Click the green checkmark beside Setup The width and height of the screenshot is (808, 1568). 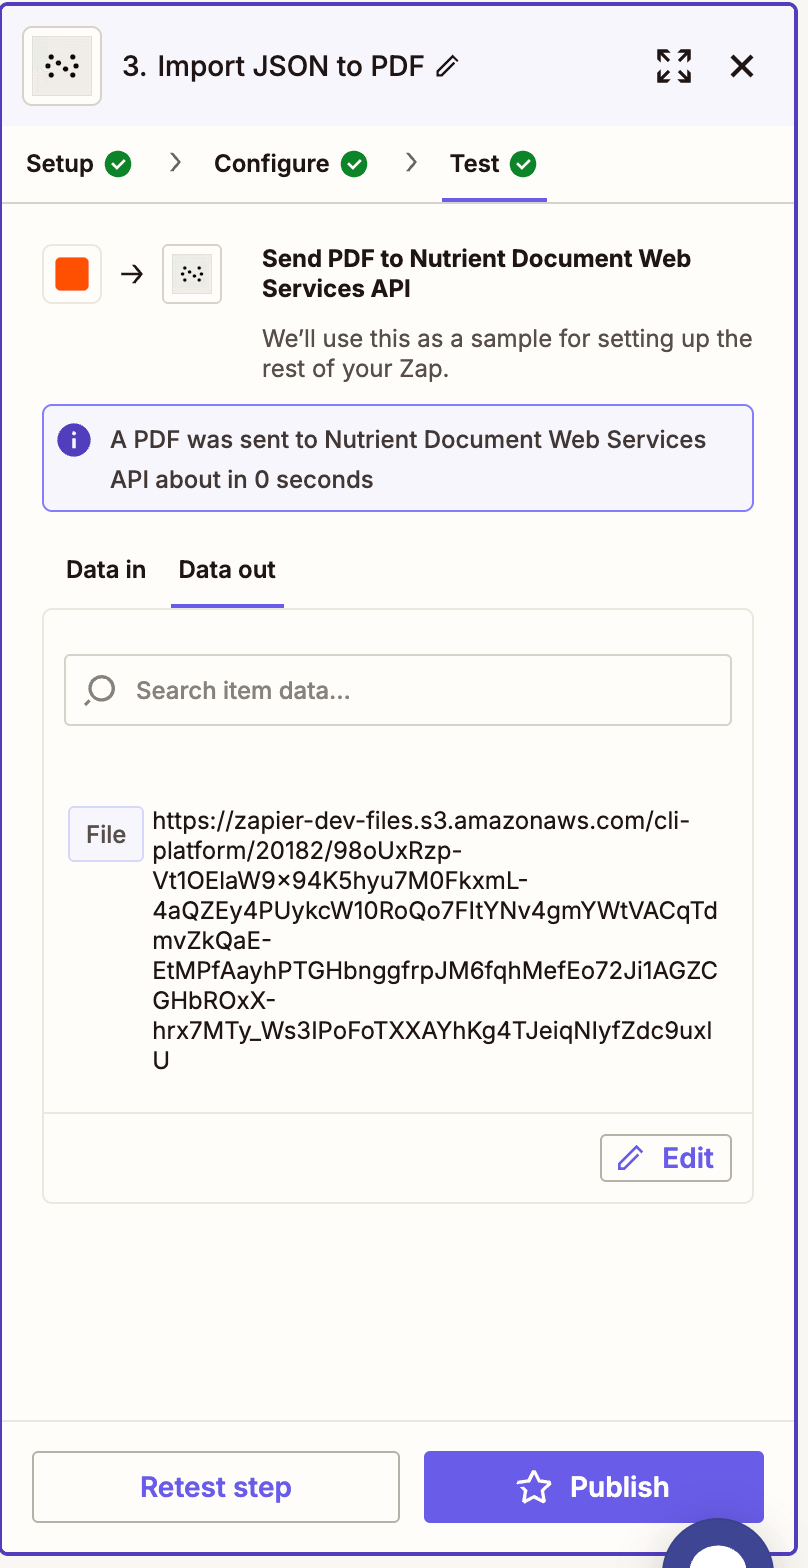tap(118, 163)
